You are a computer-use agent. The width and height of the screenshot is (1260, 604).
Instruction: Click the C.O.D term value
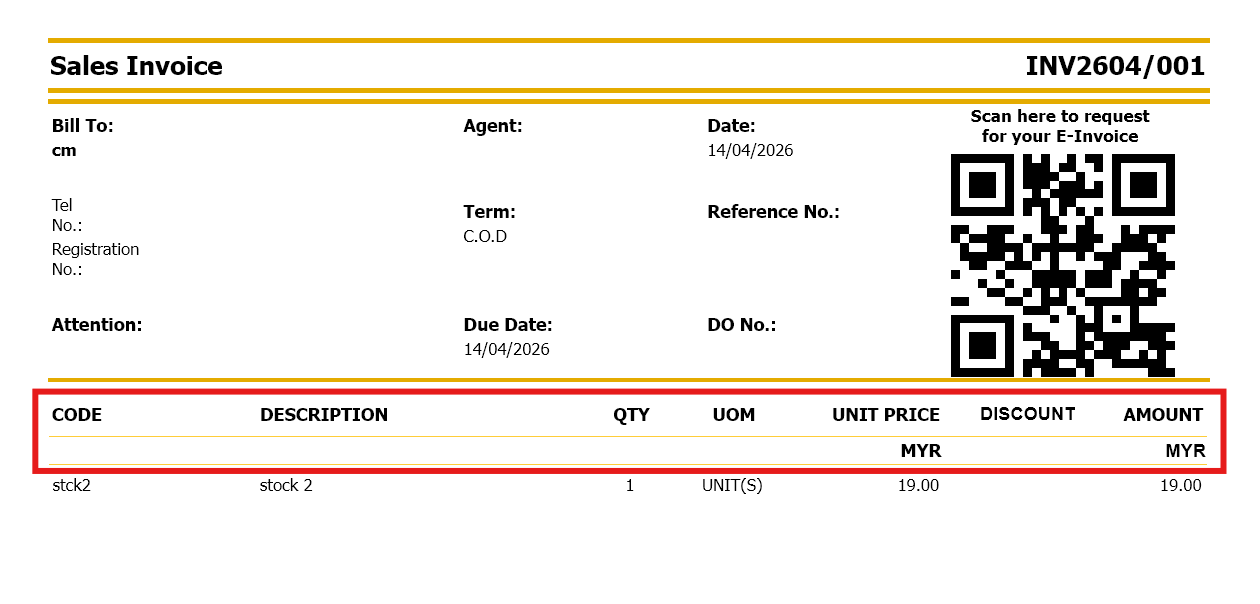pyautogui.click(x=485, y=237)
